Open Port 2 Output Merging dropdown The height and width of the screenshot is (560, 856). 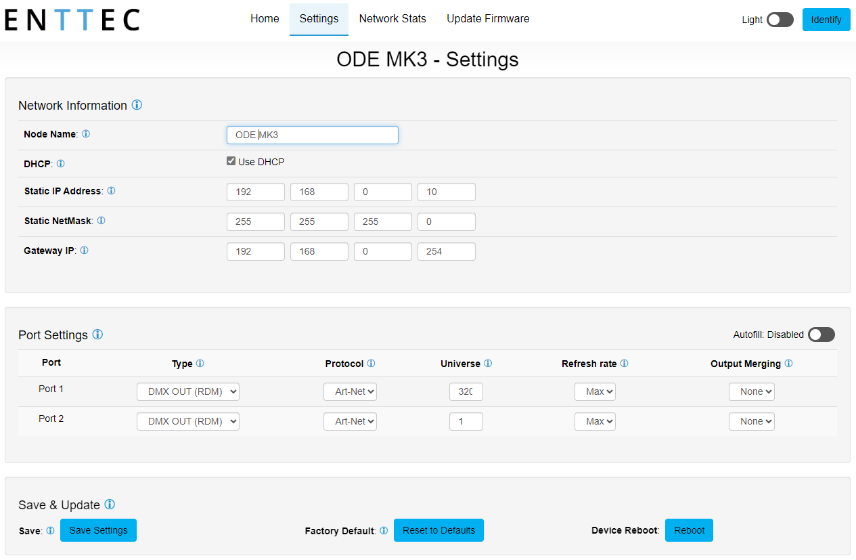[x=752, y=421]
